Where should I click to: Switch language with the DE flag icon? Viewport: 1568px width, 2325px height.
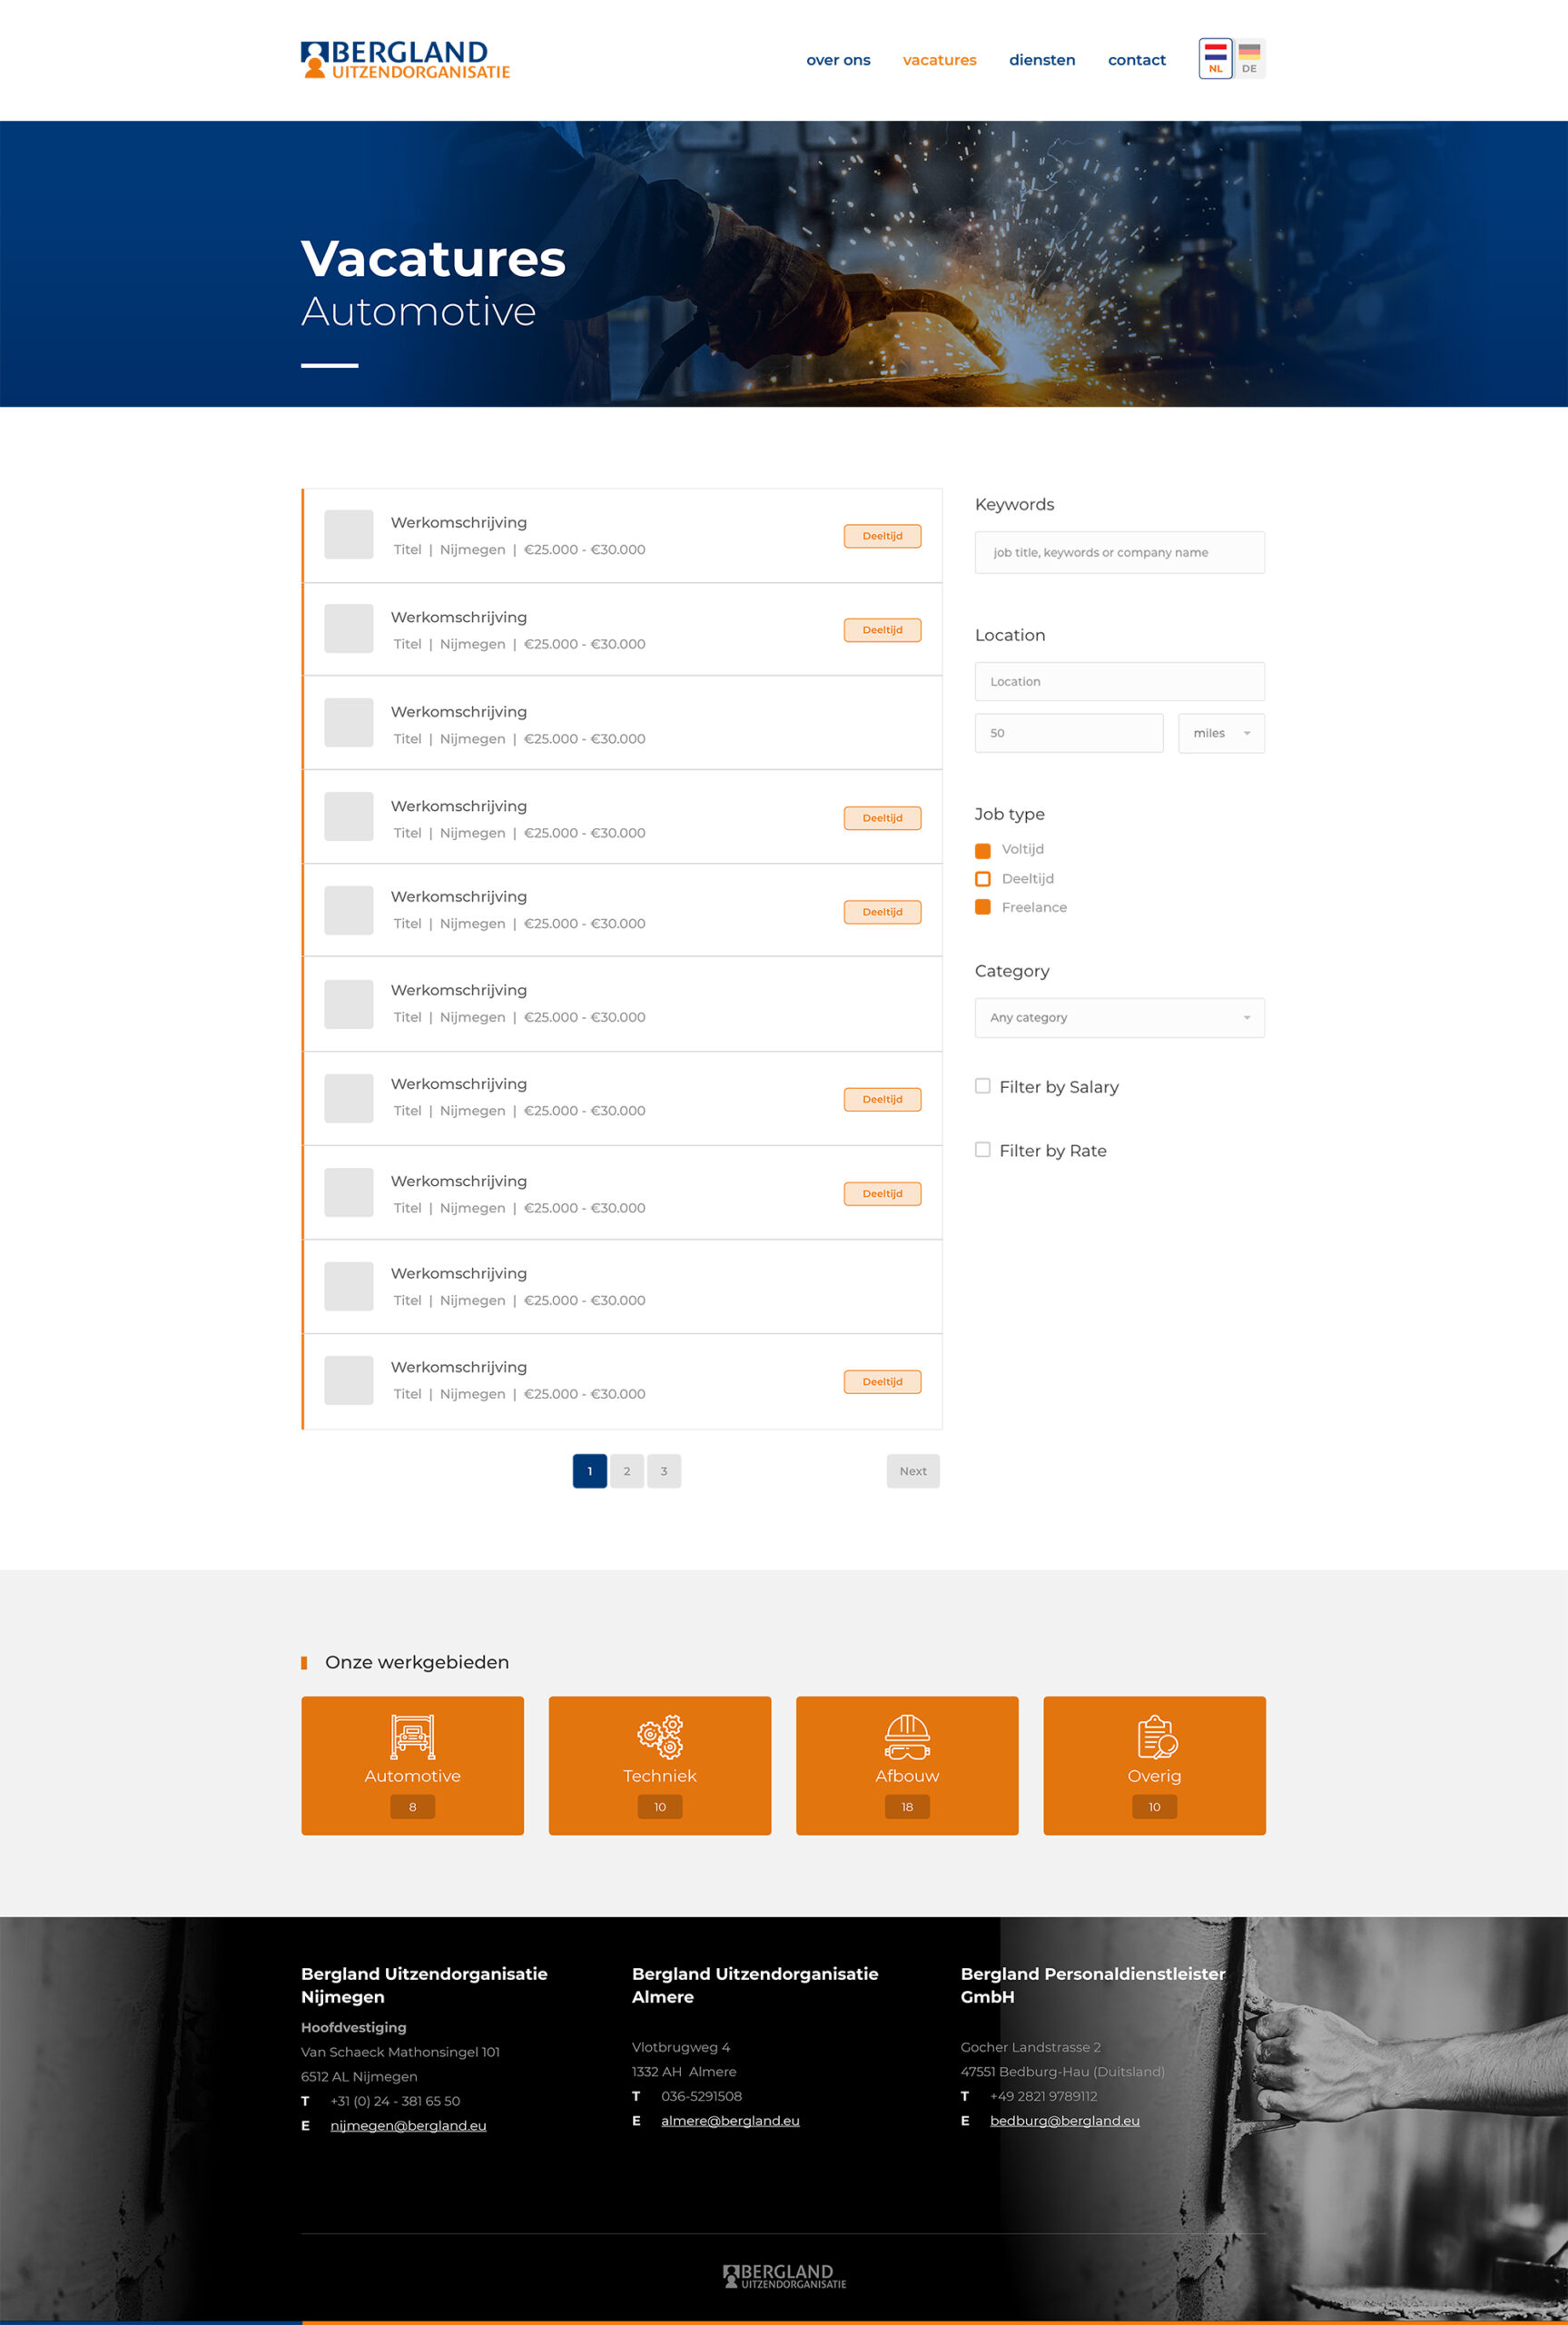click(1249, 58)
